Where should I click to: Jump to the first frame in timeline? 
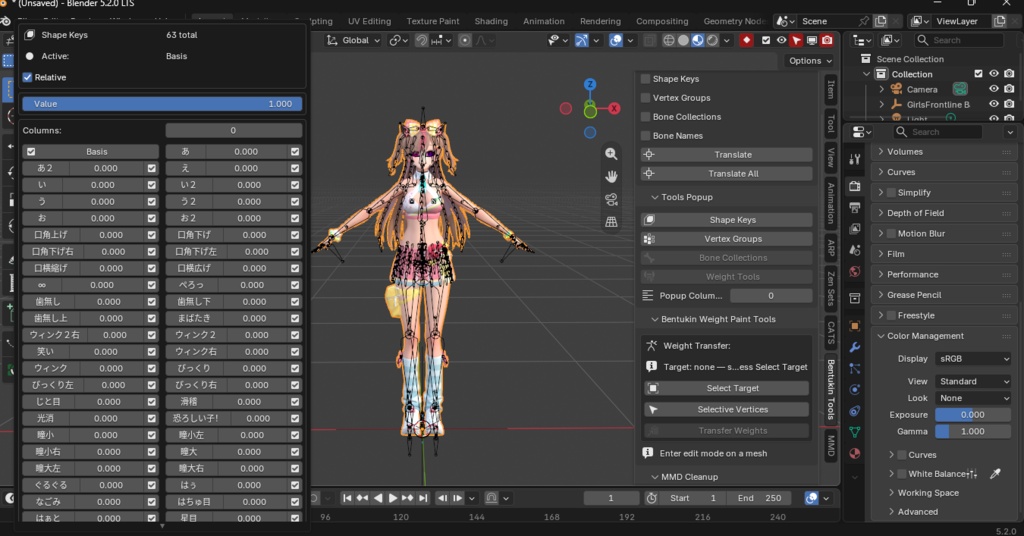(x=347, y=498)
